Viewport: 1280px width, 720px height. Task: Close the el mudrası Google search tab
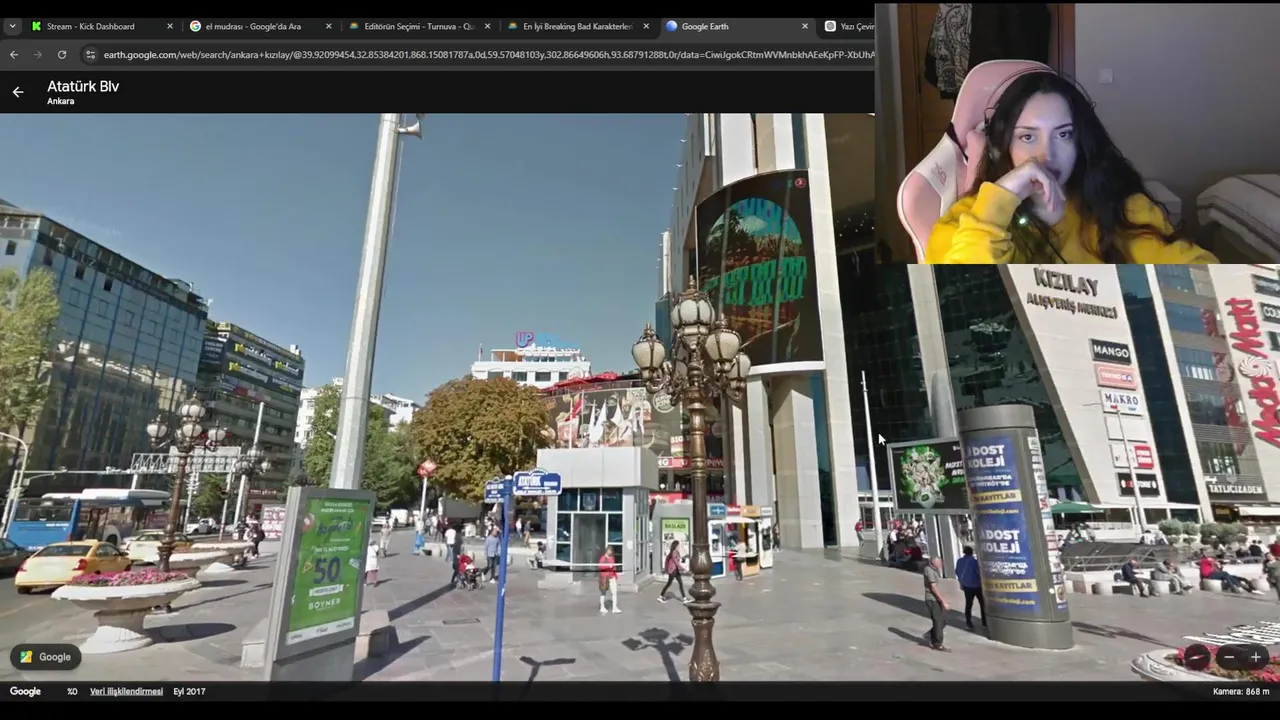pos(328,26)
